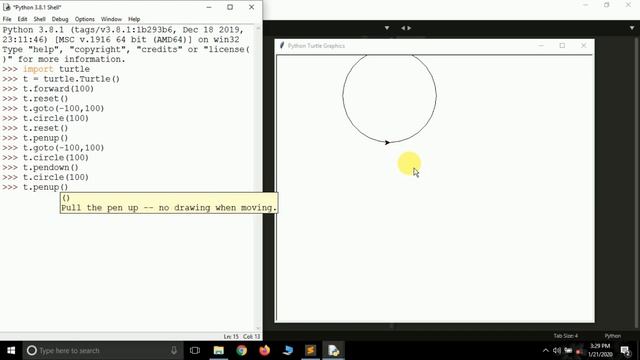Click the network icon in system tray
The image size is (640, 360).
(x=568, y=350)
